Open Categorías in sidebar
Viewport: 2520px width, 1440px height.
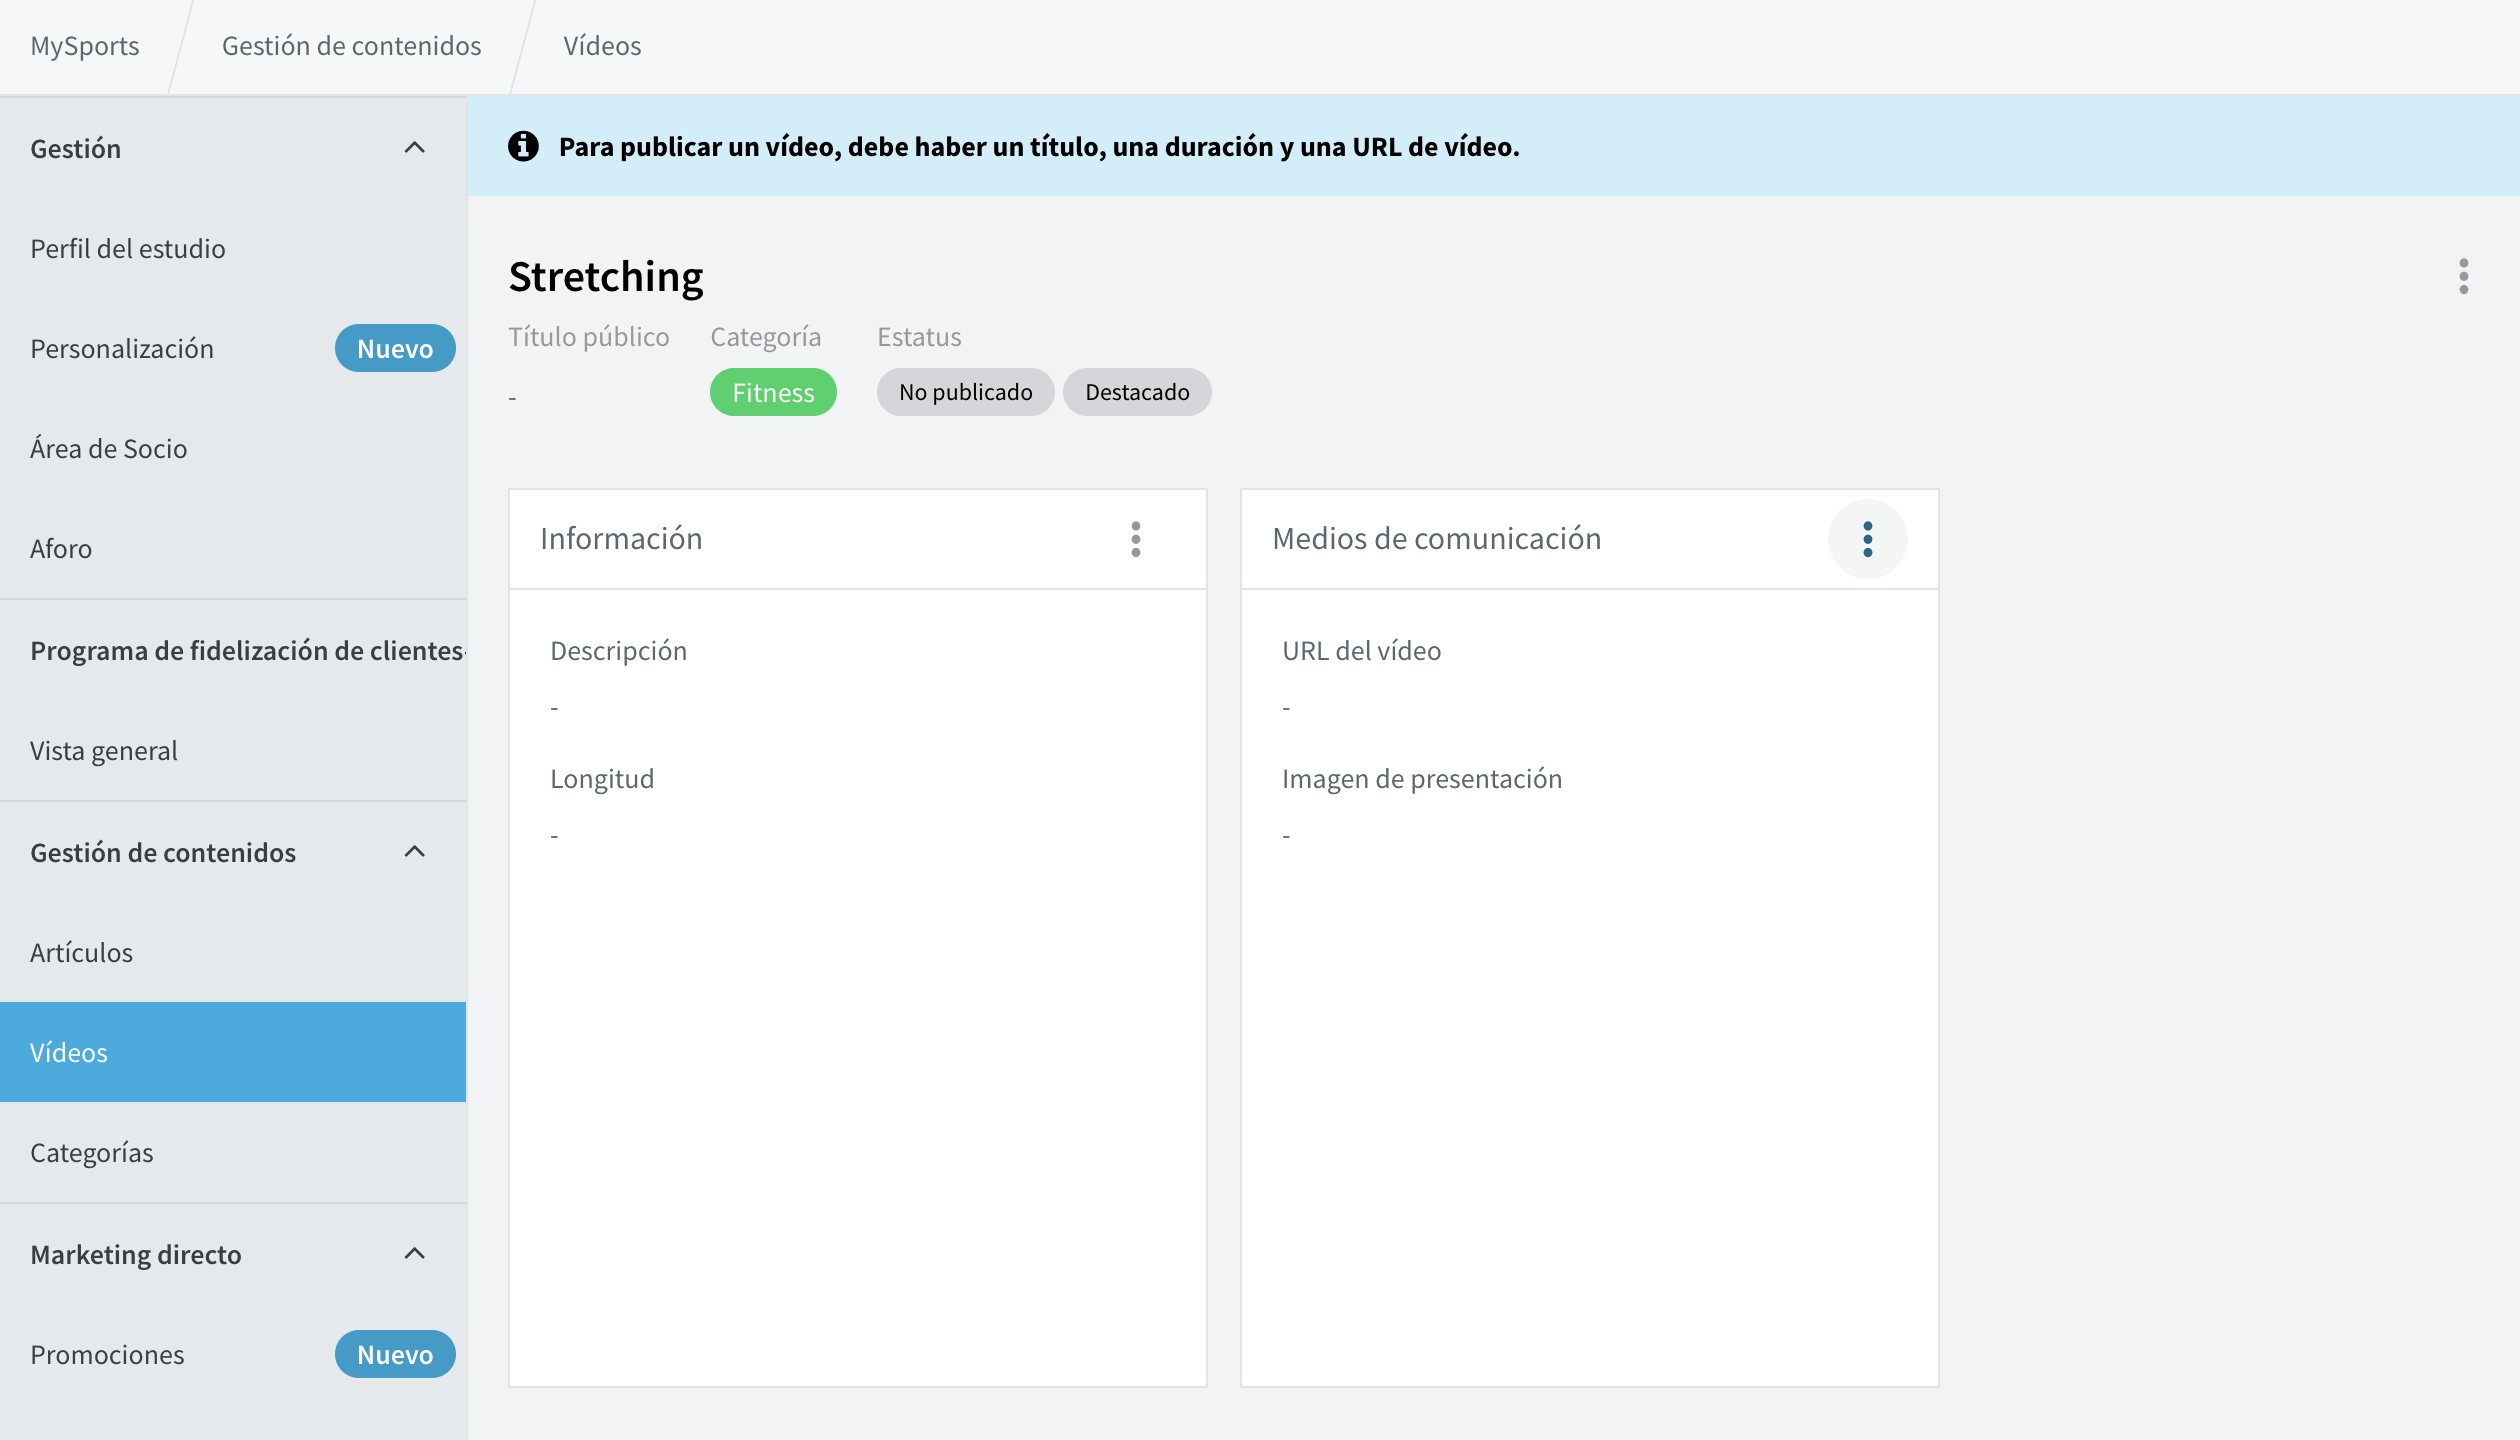[x=233, y=1152]
